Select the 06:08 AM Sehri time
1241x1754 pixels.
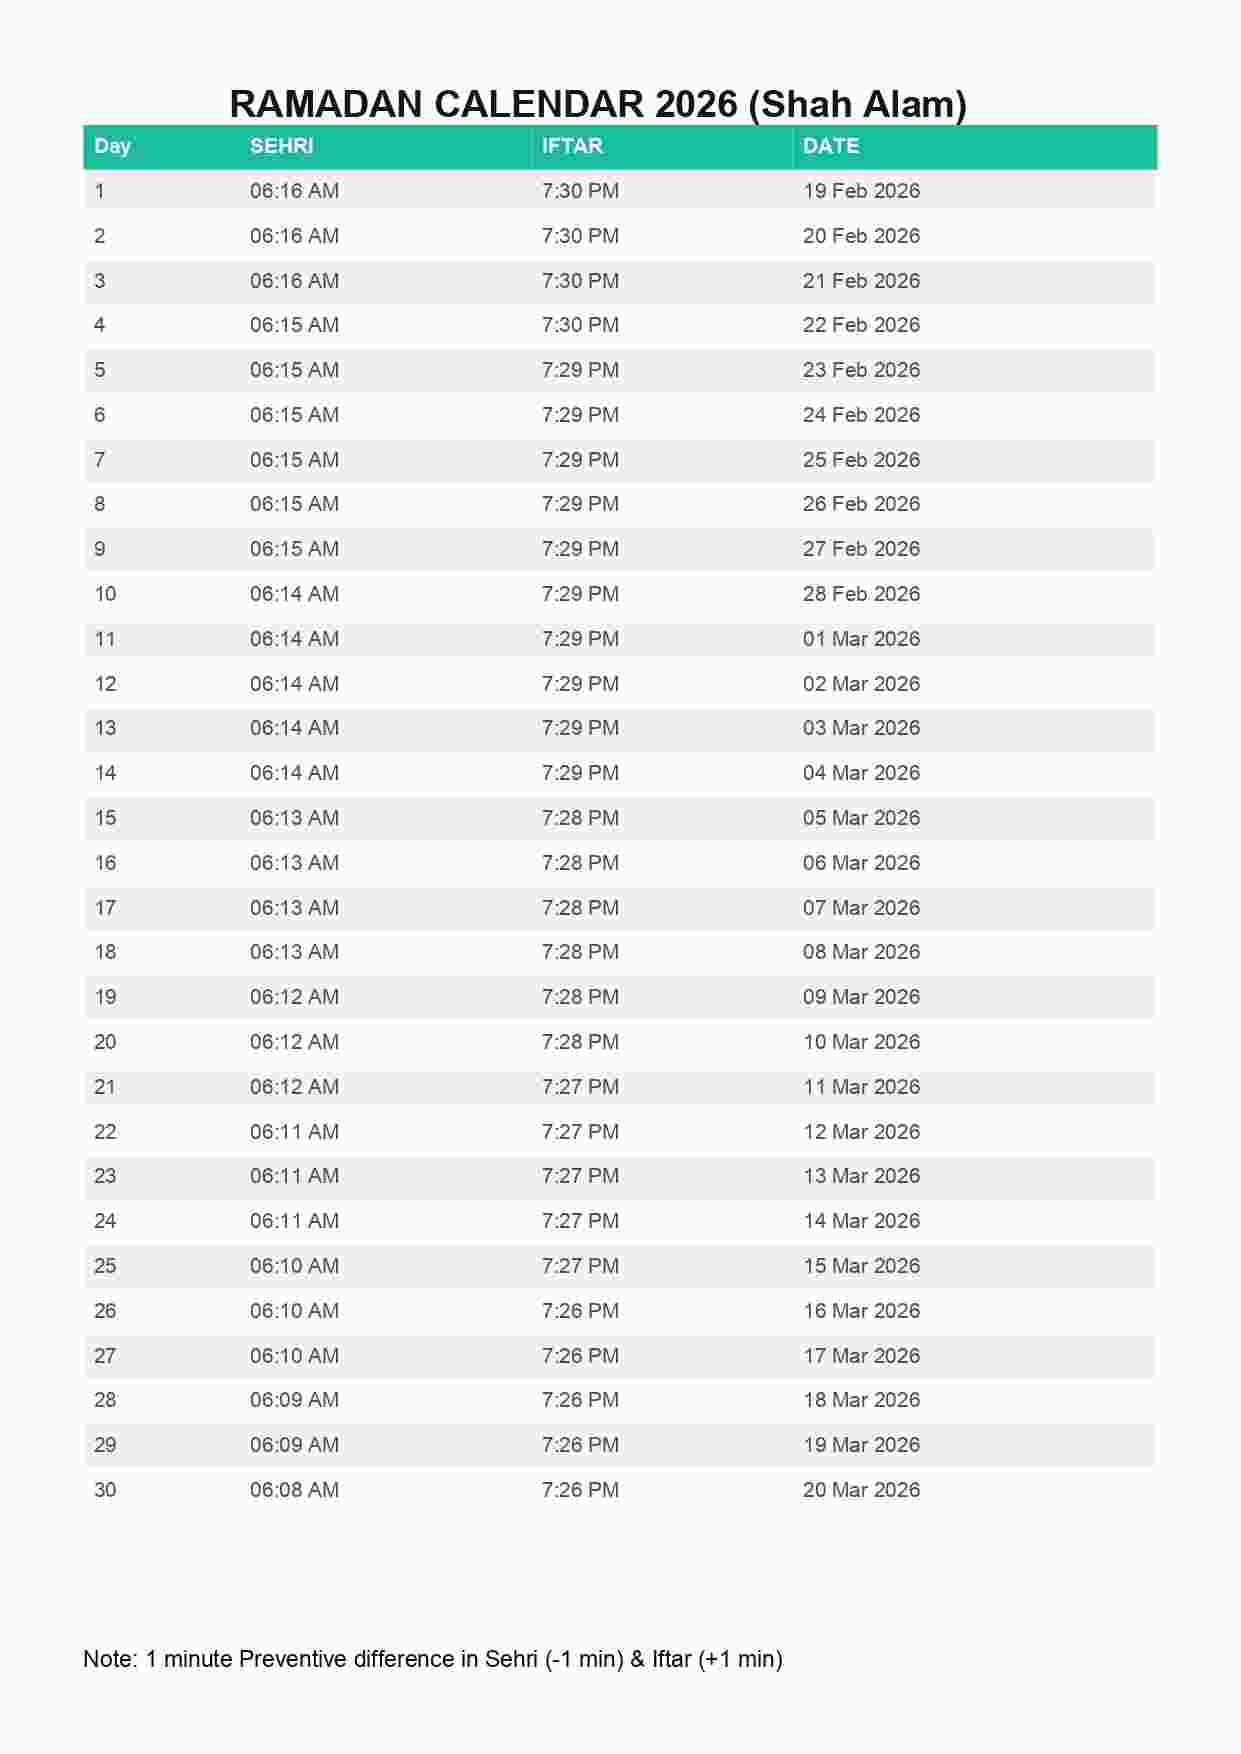[x=294, y=1490]
